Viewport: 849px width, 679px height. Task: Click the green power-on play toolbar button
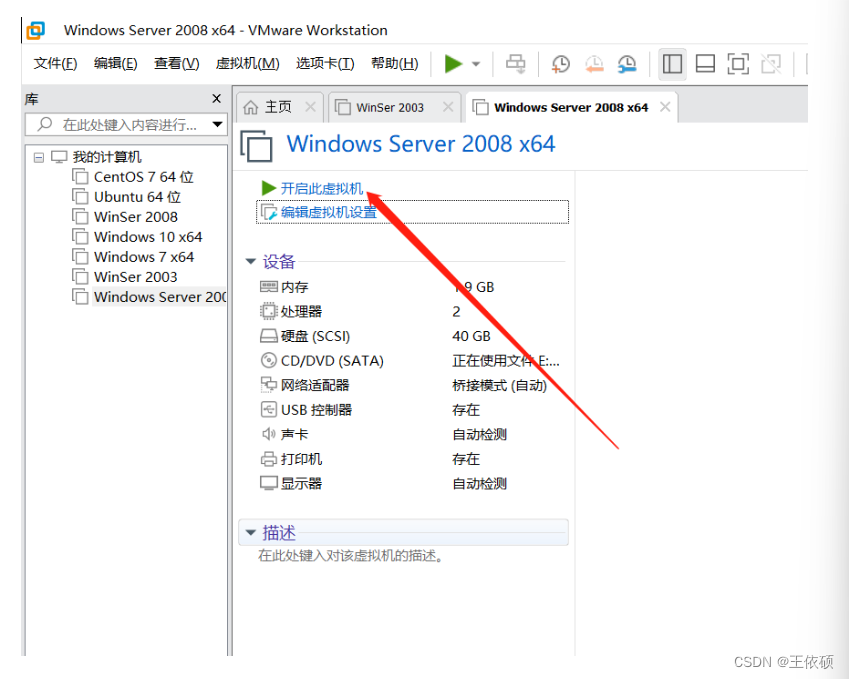pos(453,64)
